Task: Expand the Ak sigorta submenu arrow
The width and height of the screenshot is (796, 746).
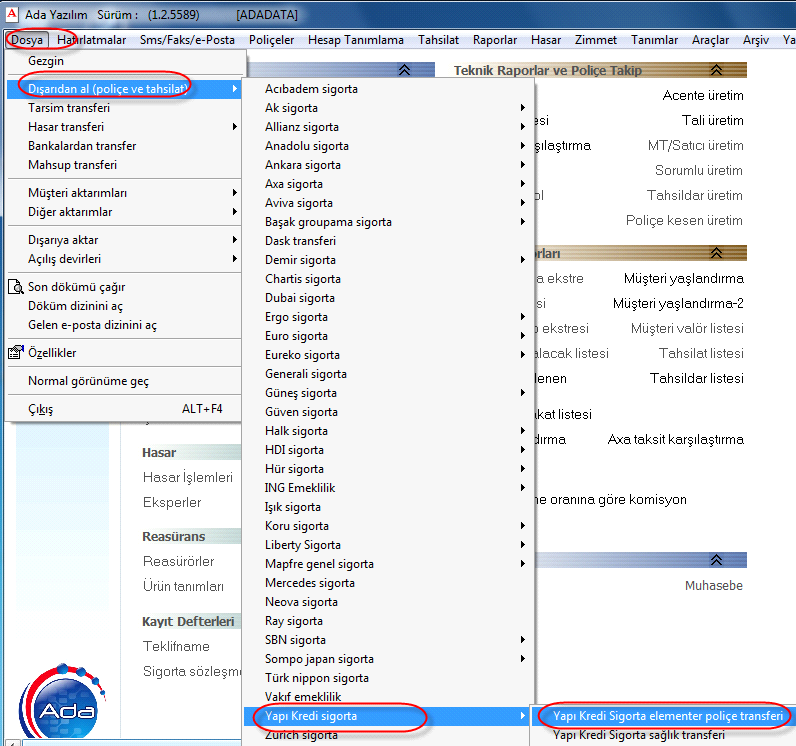Action: pyautogui.click(x=523, y=108)
